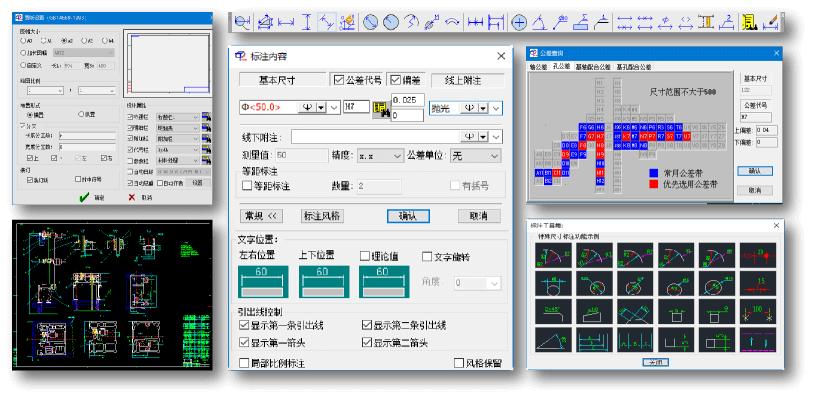The image size is (813, 399).
Task: Click 确认 in 标注内容 dialog
Action: click(x=408, y=216)
